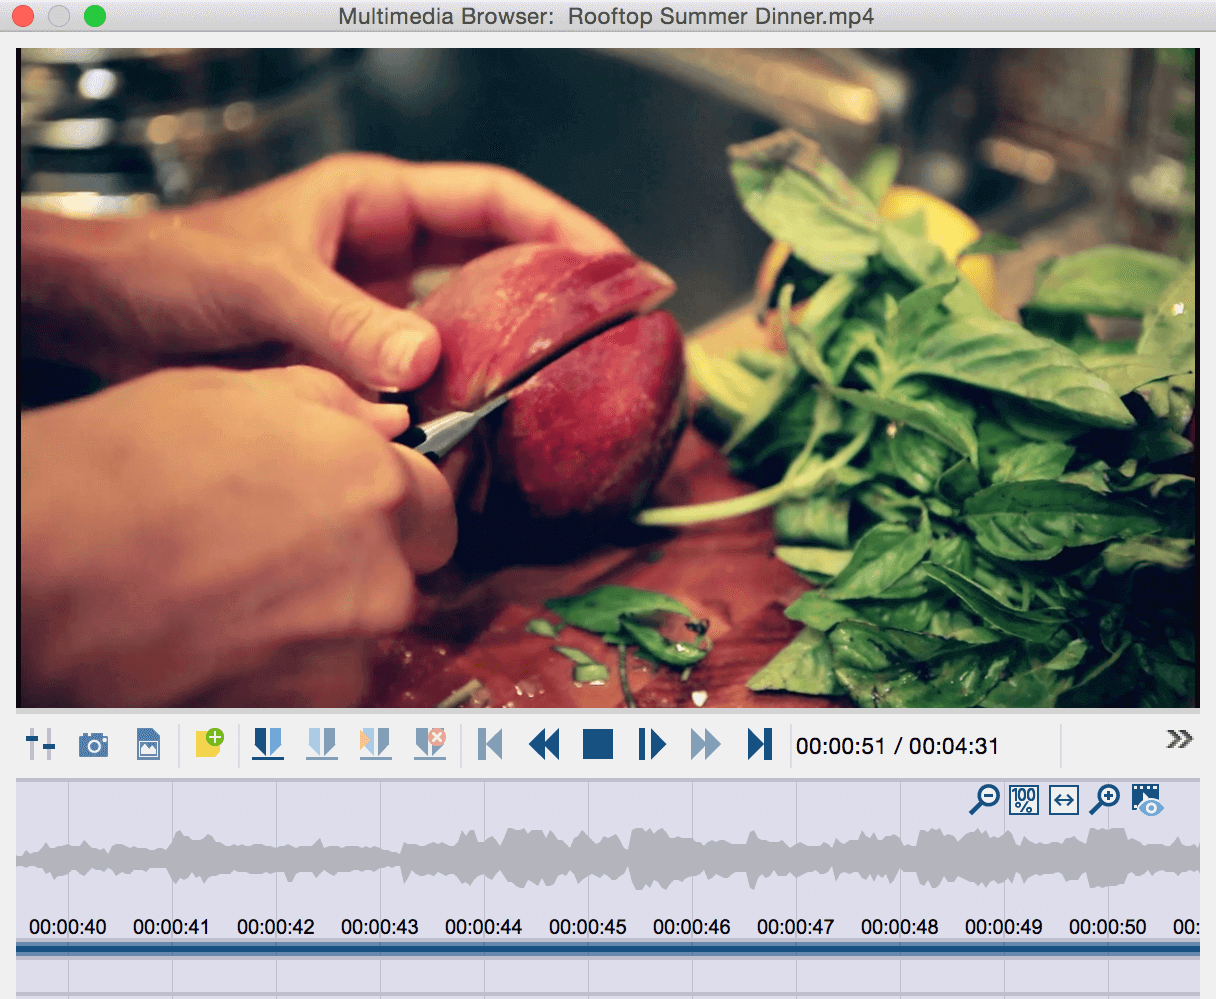The width and height of the screenshot is (1216, 999).
Task: Toggle the video picture track visibility
Action: tap(1144, 800)
